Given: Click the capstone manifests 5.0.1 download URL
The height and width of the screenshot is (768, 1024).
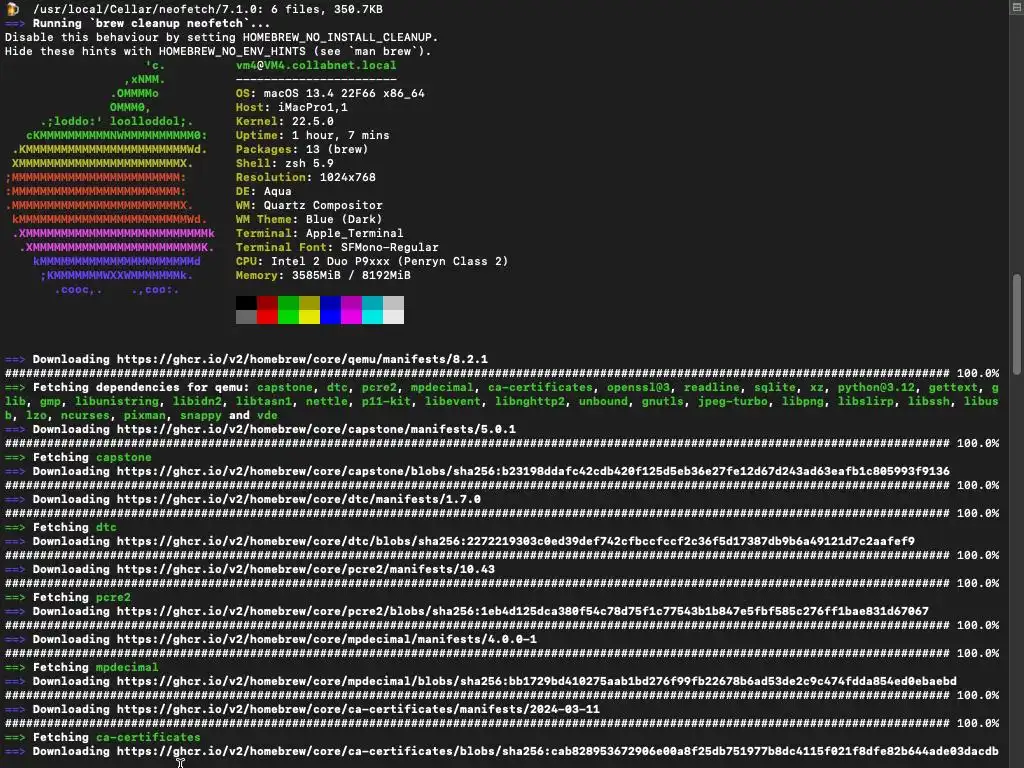Looking at the screenshot, I should 316,429.
